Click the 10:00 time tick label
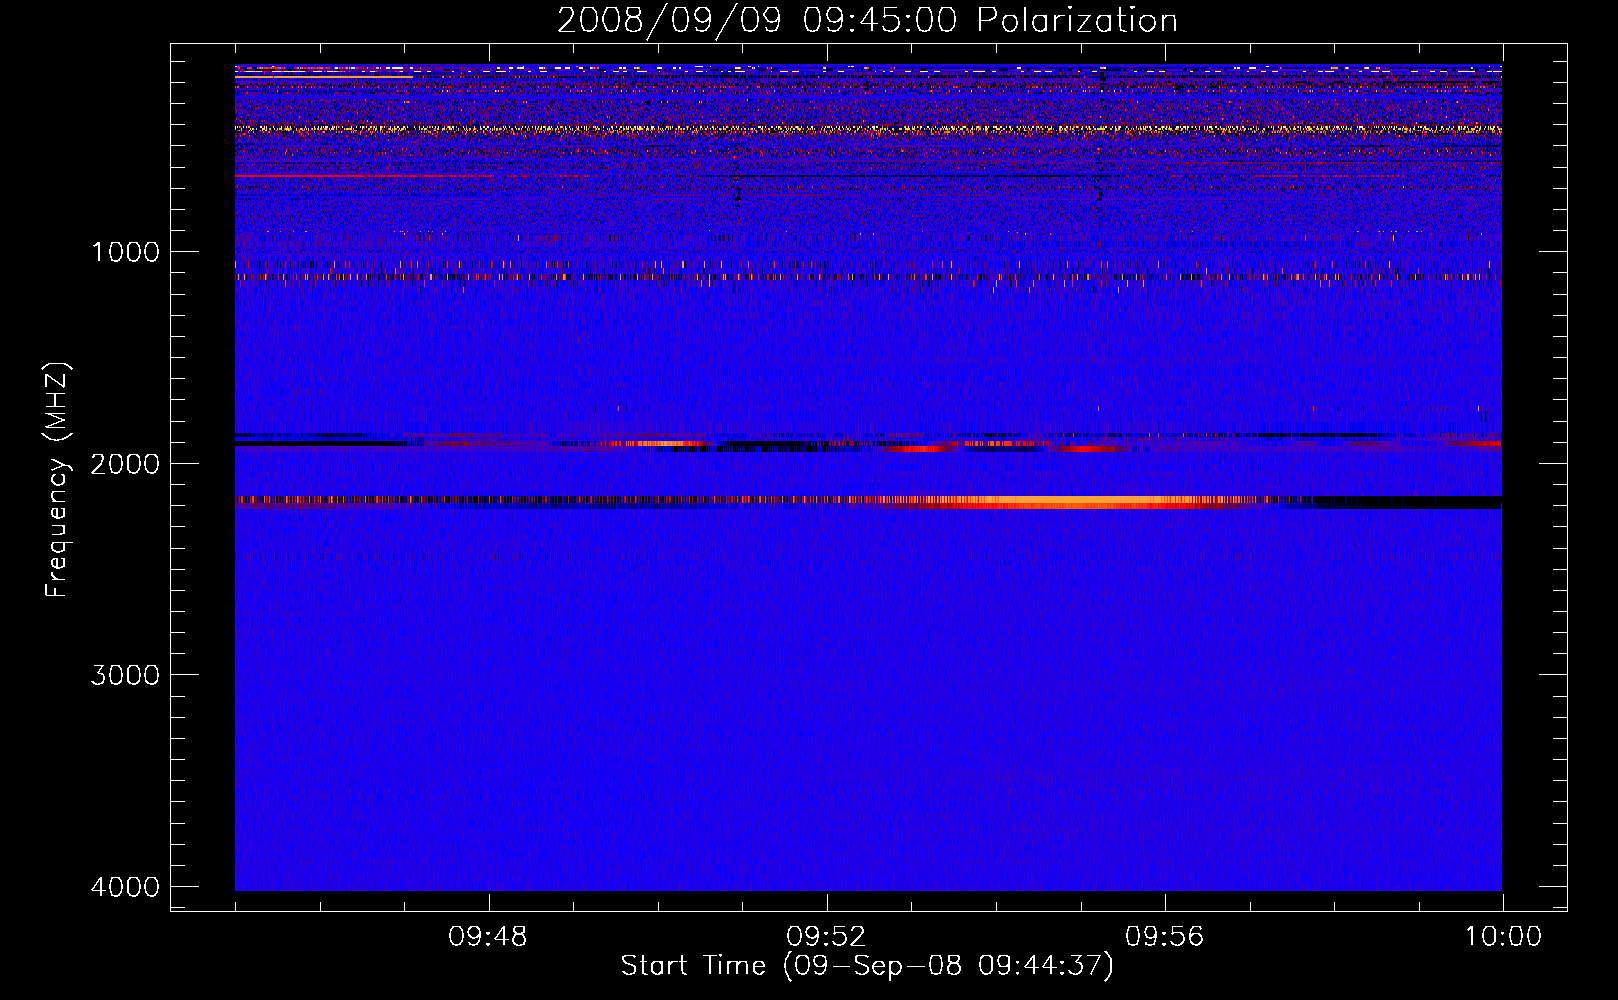This screenshot has height=1000, width=1618. coord(1503,937)
